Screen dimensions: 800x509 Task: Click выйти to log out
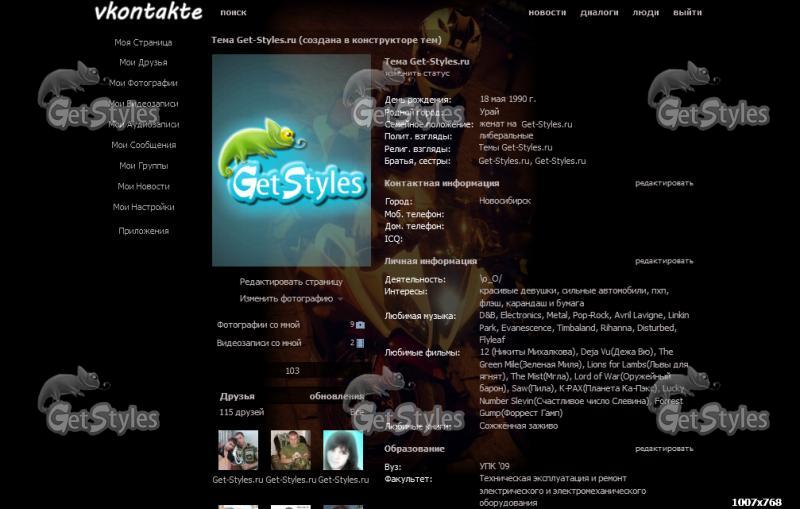(687, 12)
